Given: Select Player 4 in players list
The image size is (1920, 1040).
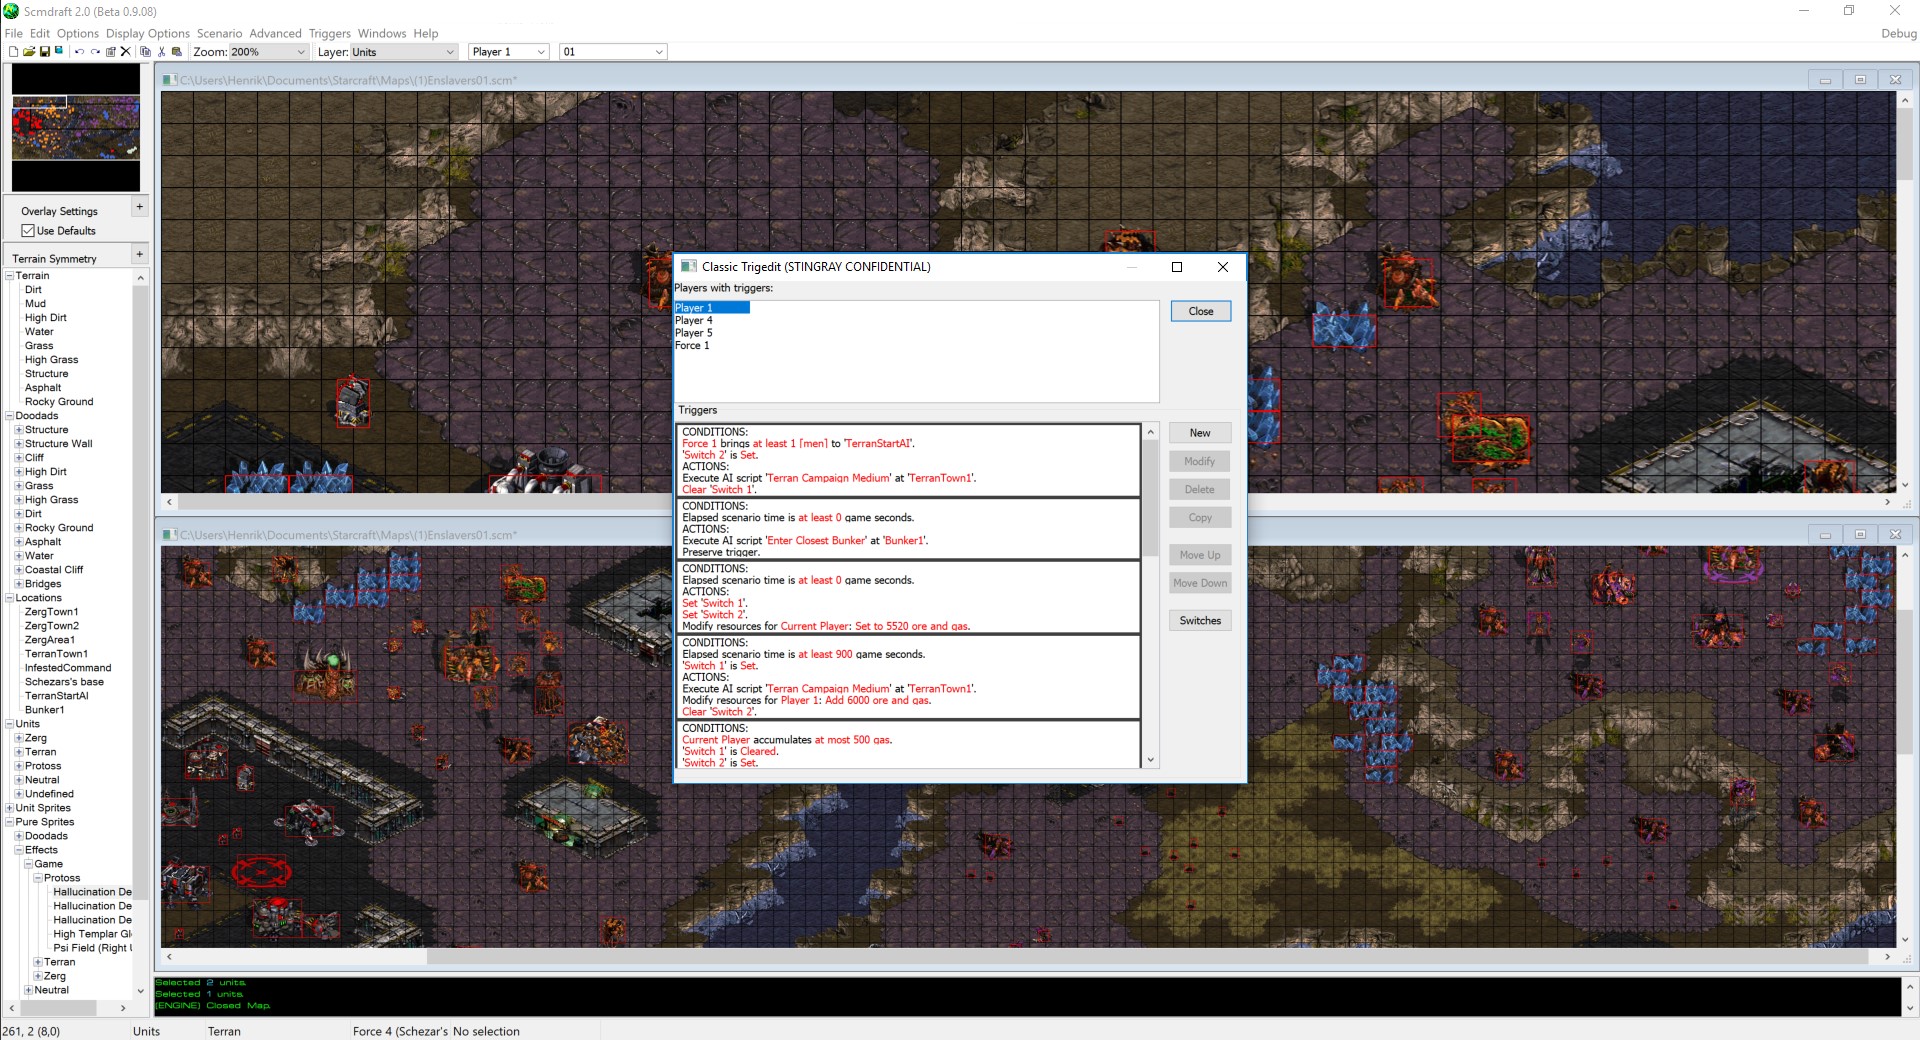Looking at the screenshot, I should [694, 321].
